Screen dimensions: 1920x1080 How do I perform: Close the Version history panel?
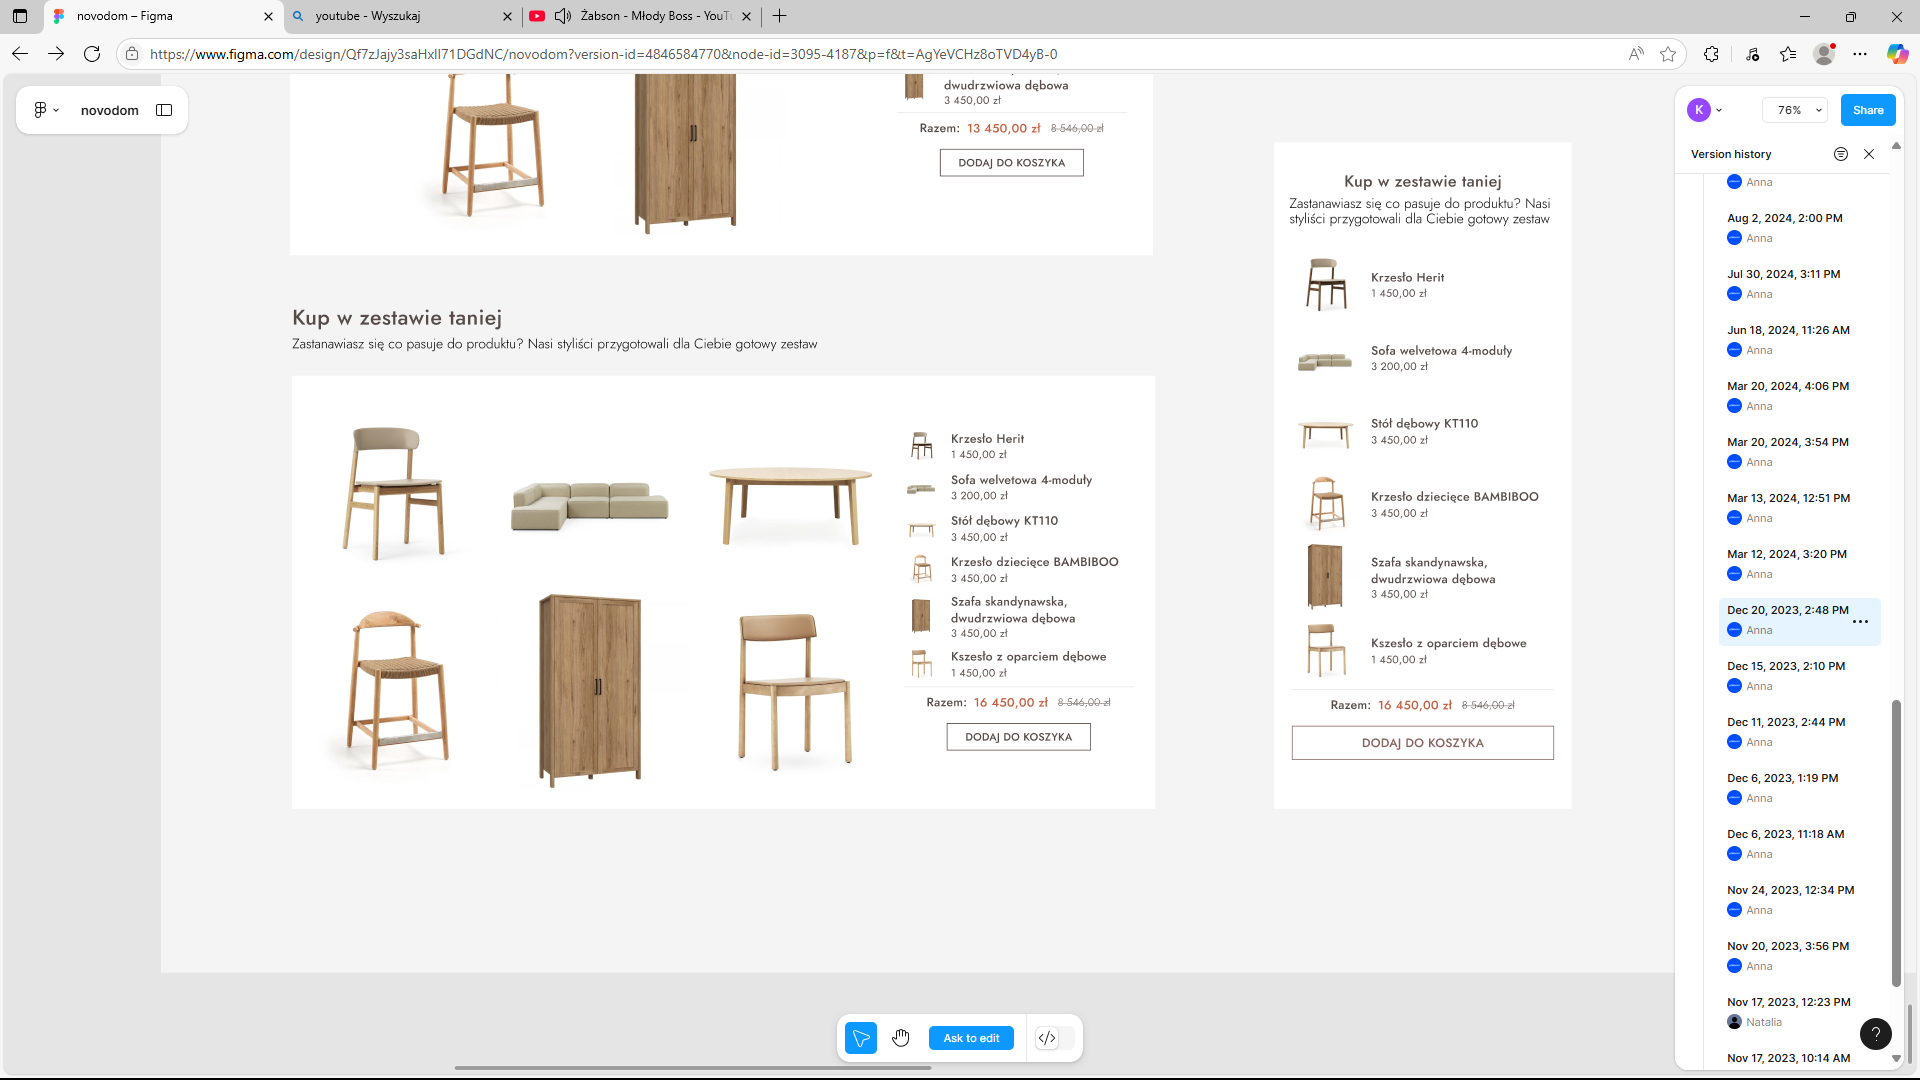tap(1869, 154)
